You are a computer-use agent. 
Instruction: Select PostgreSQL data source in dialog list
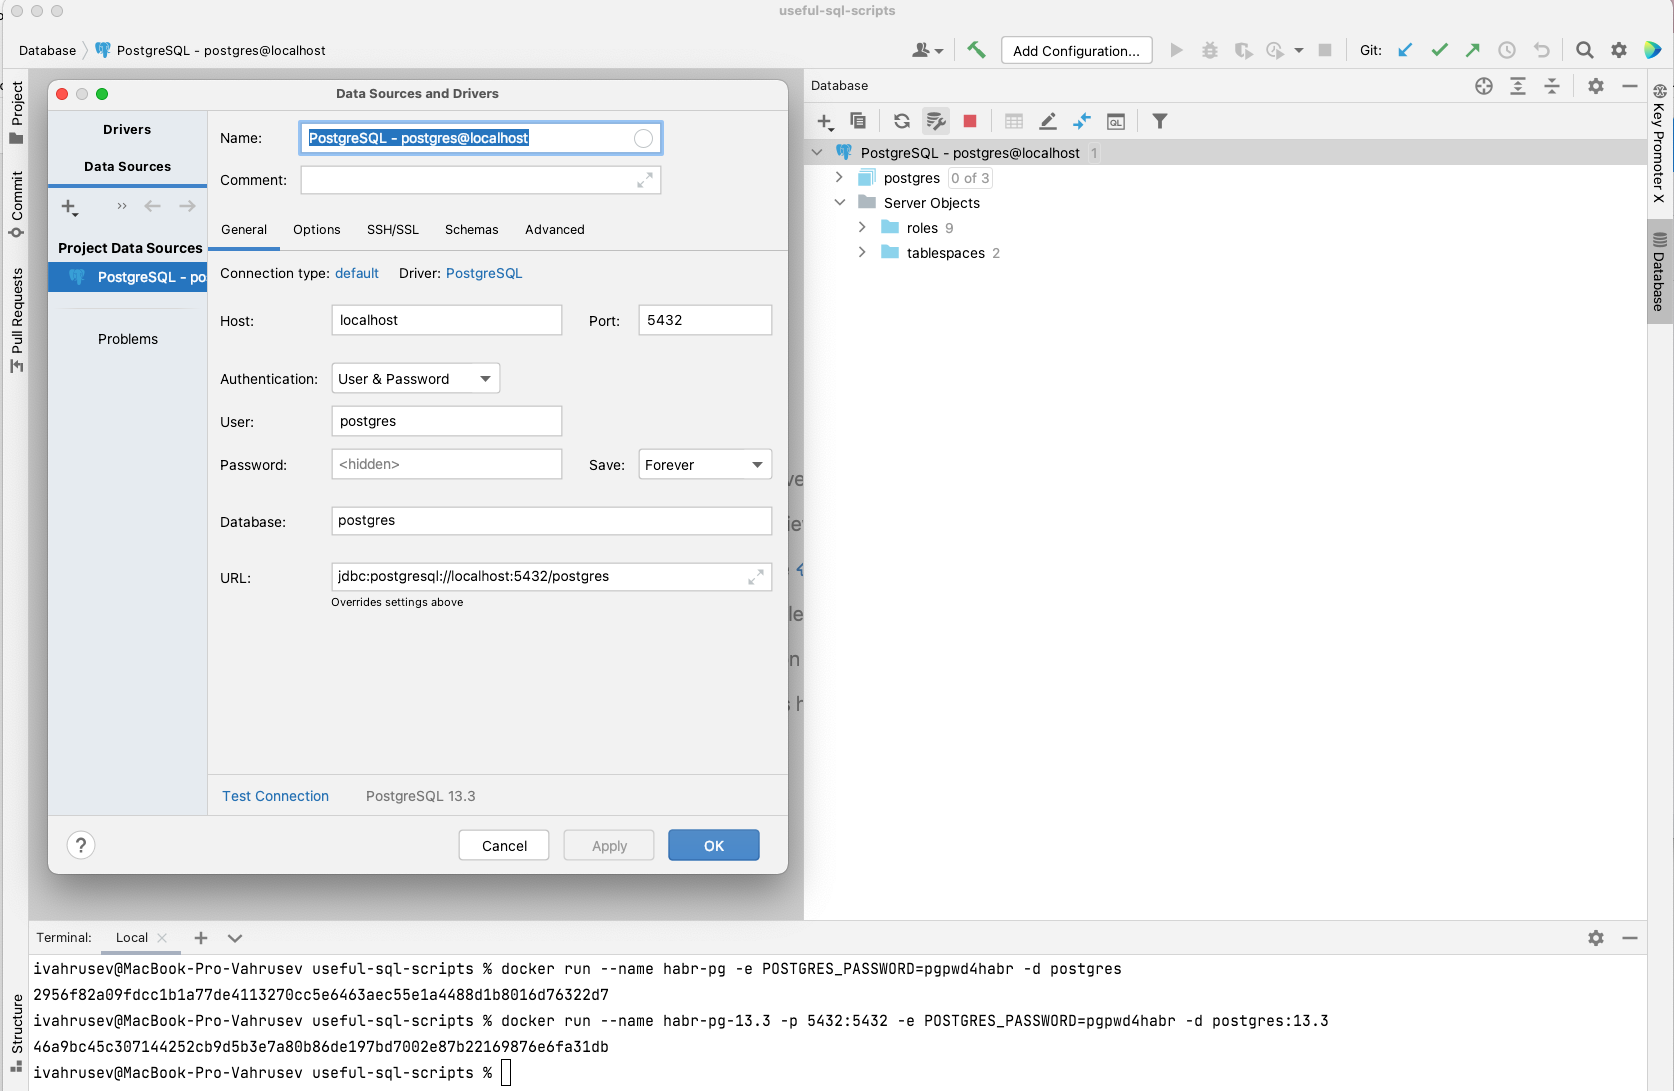(x=128, y=277)
